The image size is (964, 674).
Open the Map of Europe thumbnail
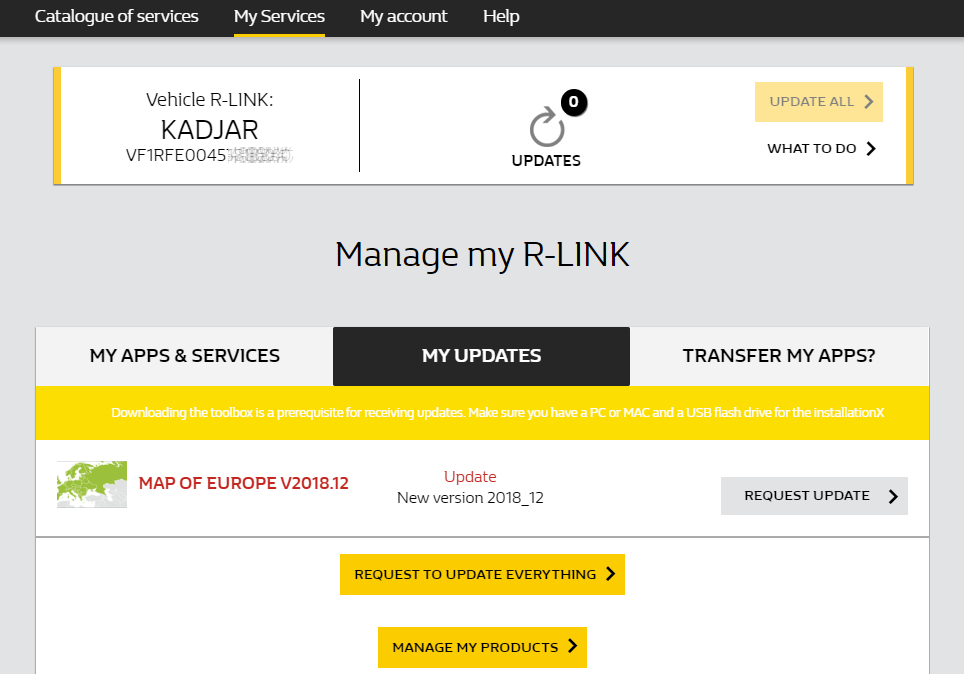92,484
